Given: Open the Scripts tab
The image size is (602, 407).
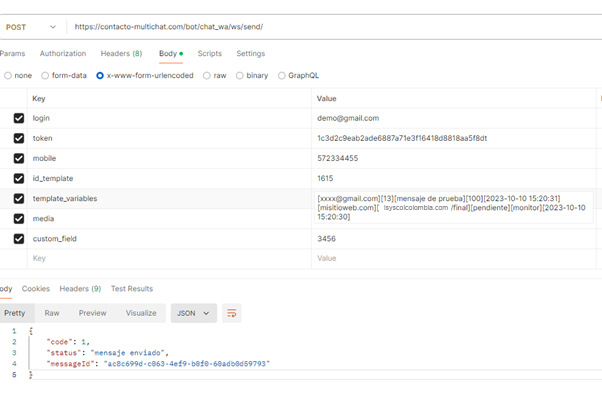Looking at the screenshot, I should pos(210,54).
